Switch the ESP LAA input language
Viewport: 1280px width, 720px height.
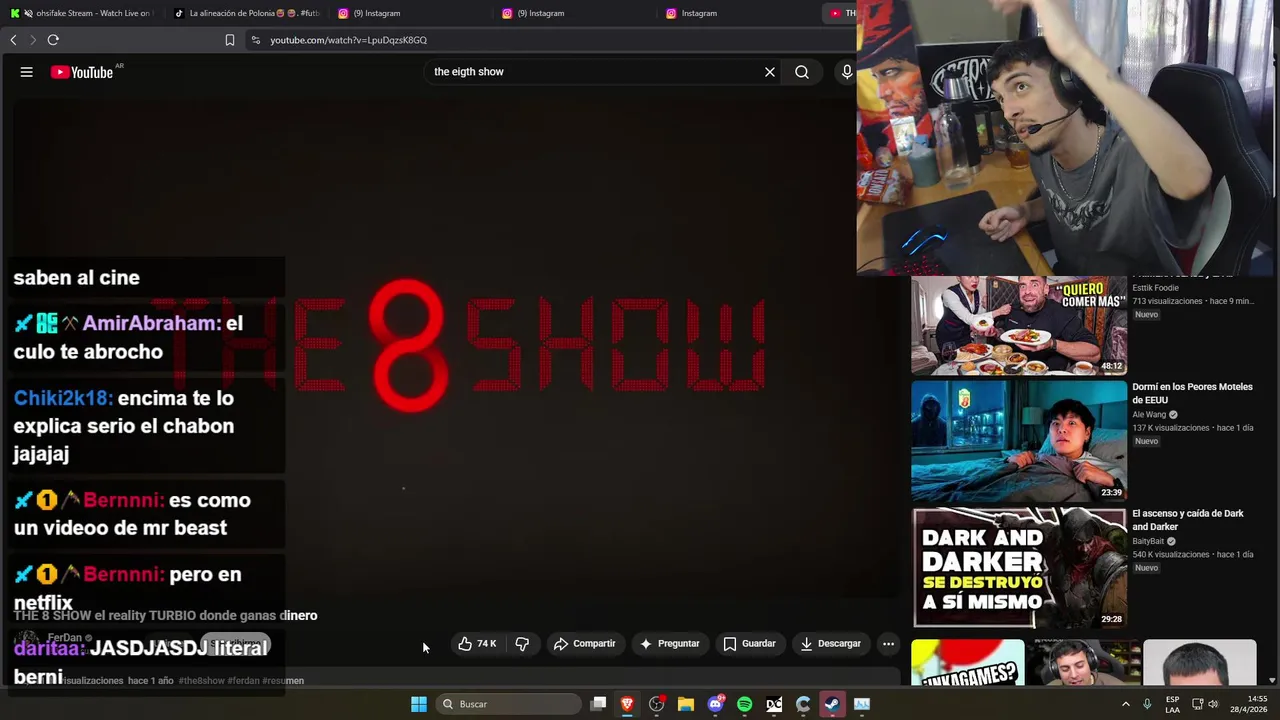[x=1172, y=704]
